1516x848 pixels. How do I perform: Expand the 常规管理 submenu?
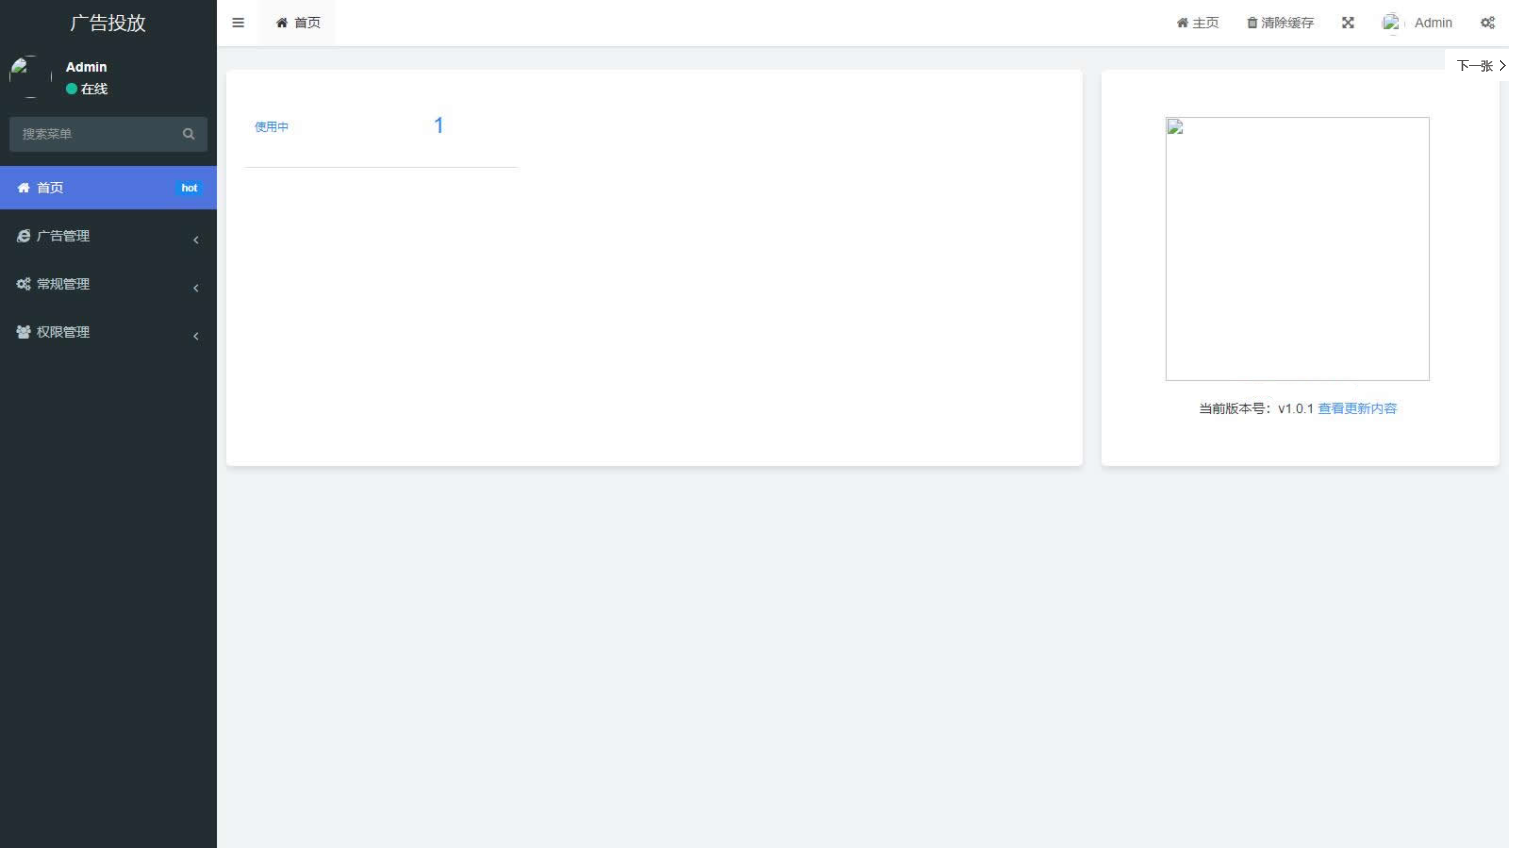108,284
